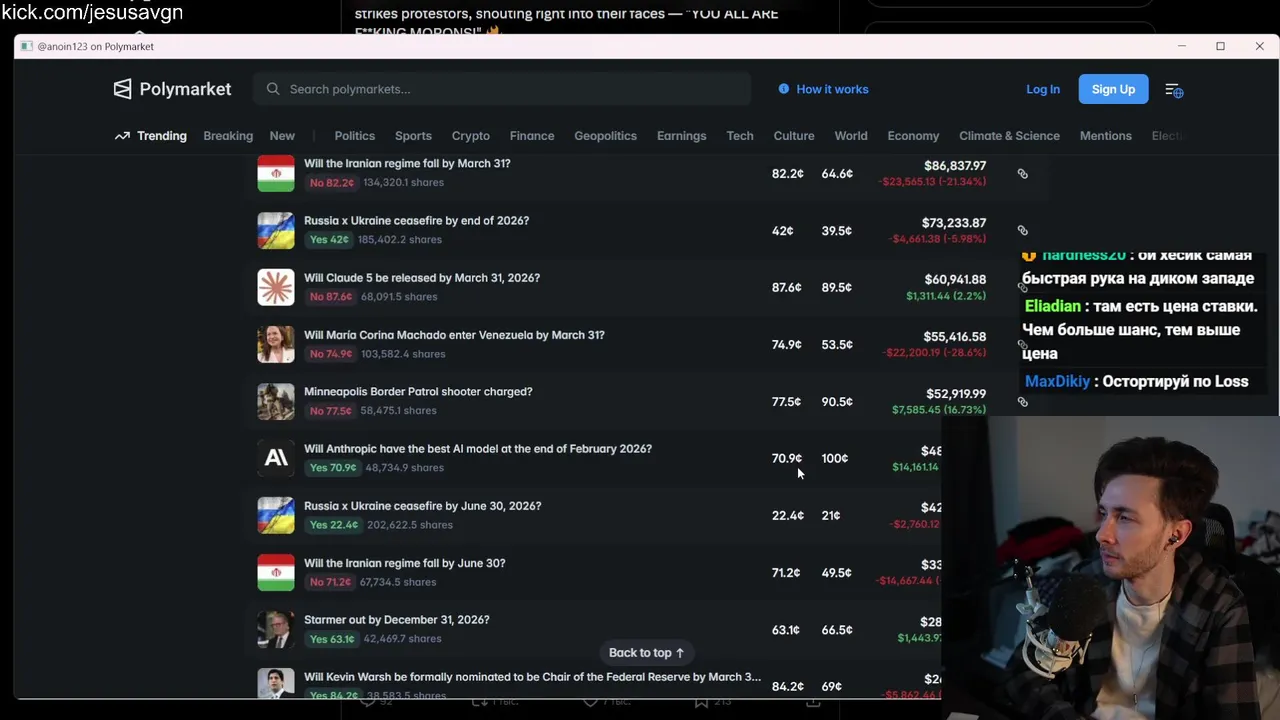Viewport: 1280px width, 720px height.
Task: Click the Polymarket logo
Action: (x=172, y=89)
